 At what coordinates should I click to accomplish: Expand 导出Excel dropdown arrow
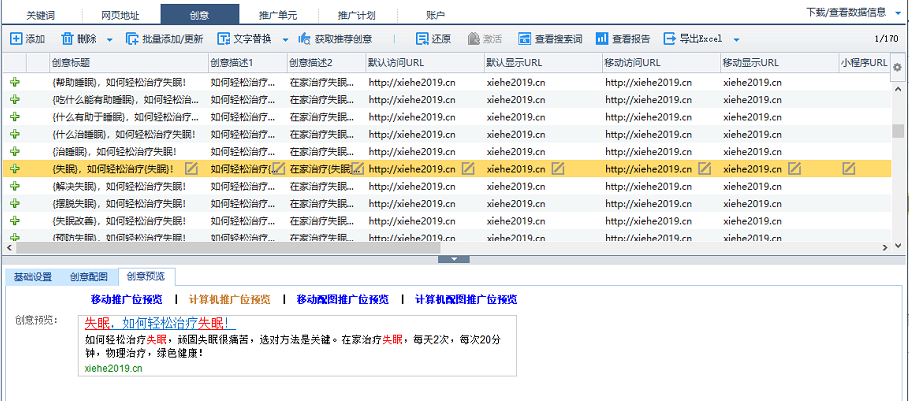tap(736, 39)
